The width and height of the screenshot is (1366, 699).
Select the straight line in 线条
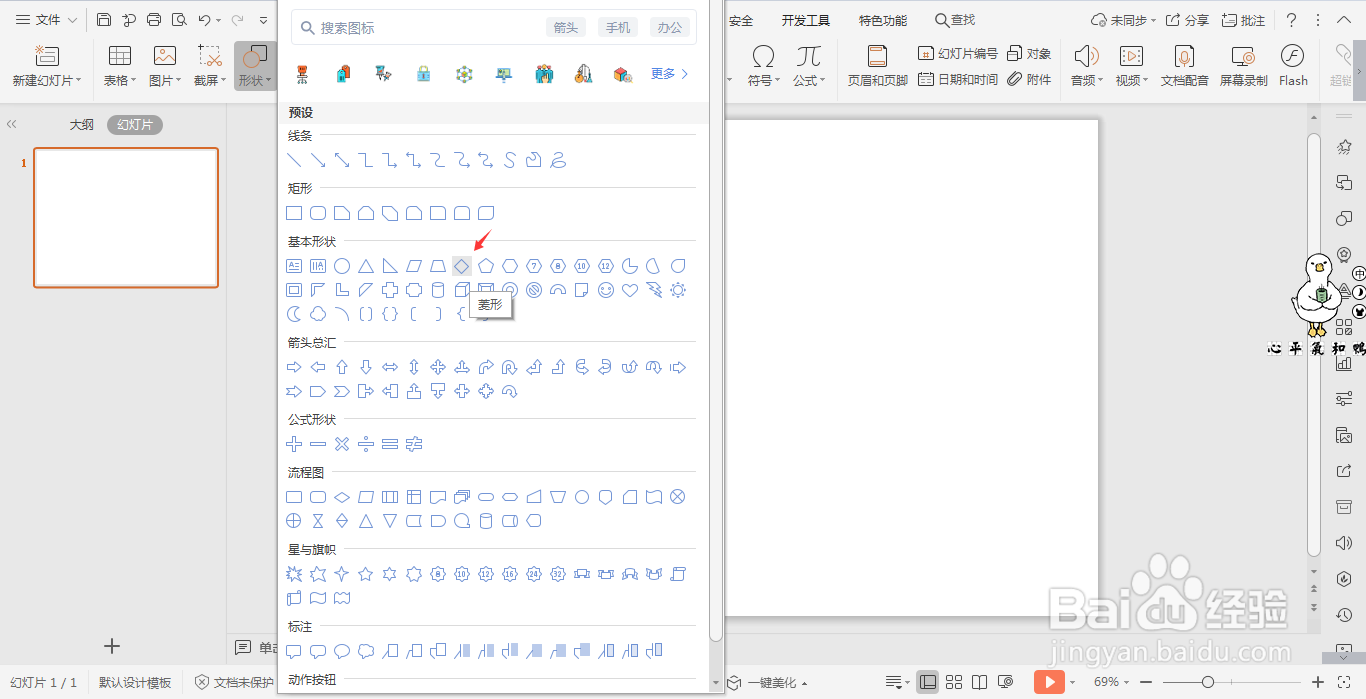(294, 160)
